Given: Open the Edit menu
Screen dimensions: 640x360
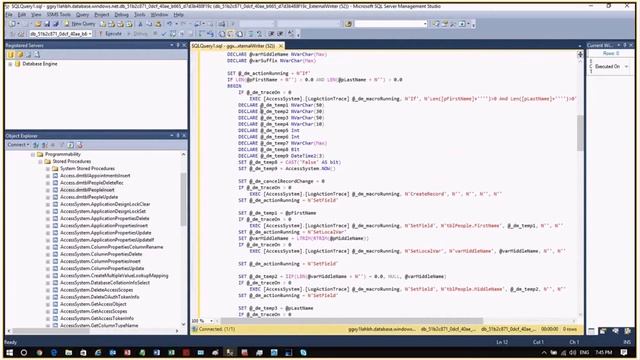Looking at the screenshot, I should point(22,15).
